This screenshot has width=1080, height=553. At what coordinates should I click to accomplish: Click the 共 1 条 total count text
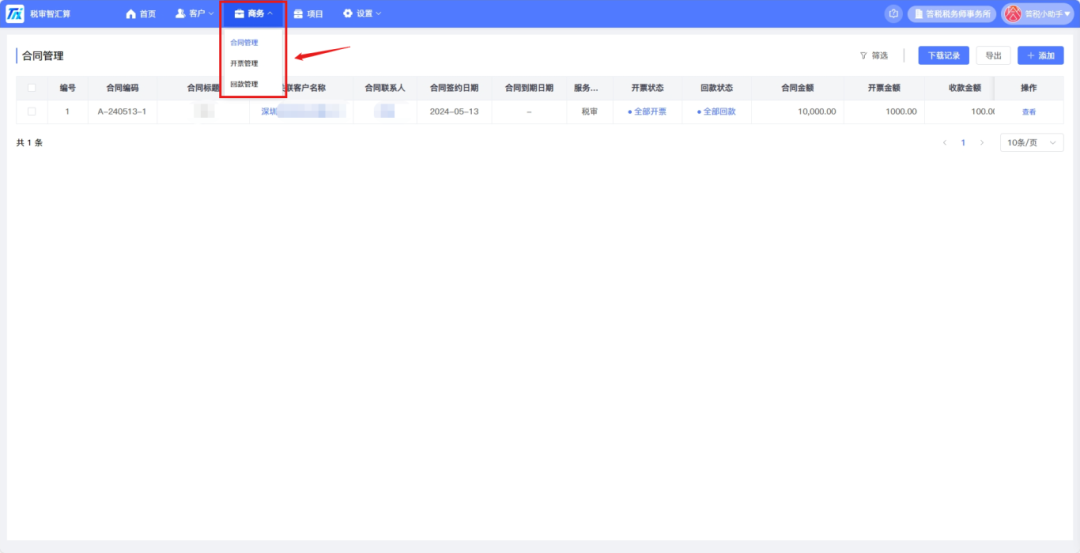(x=30, y=143)
